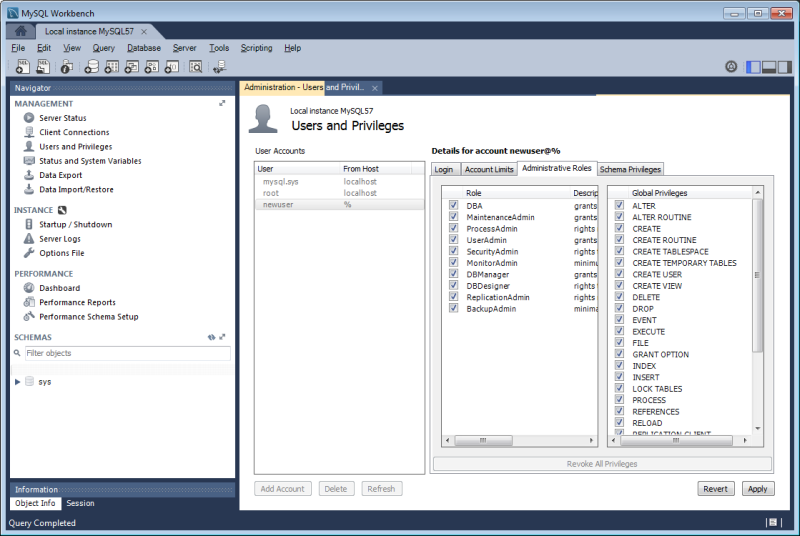Toggle the UserAdmin role checkbox
800x536 pixels.
tap(453, 240)
